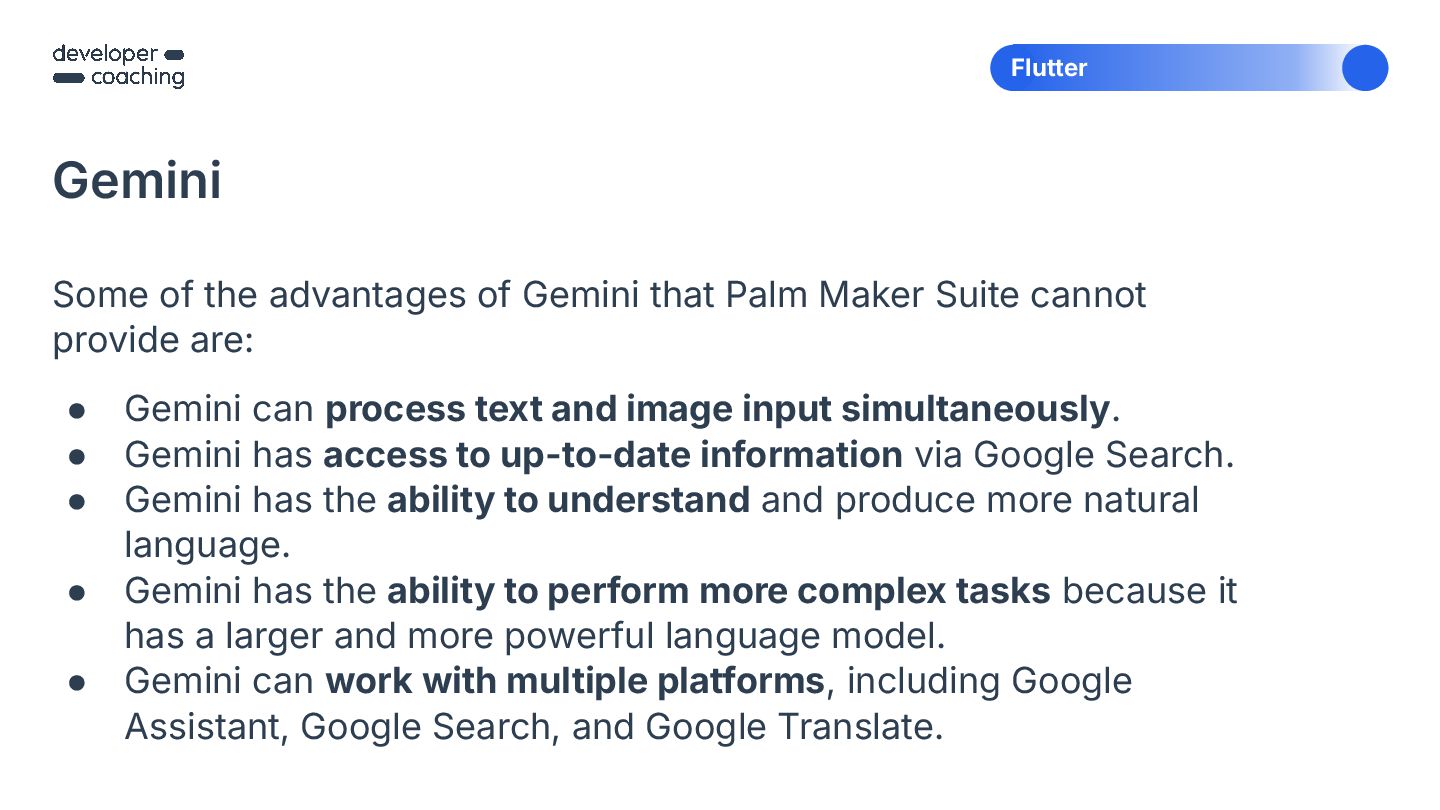
Task: Select the Flutter label in header pill
Action: point(1049,68)
